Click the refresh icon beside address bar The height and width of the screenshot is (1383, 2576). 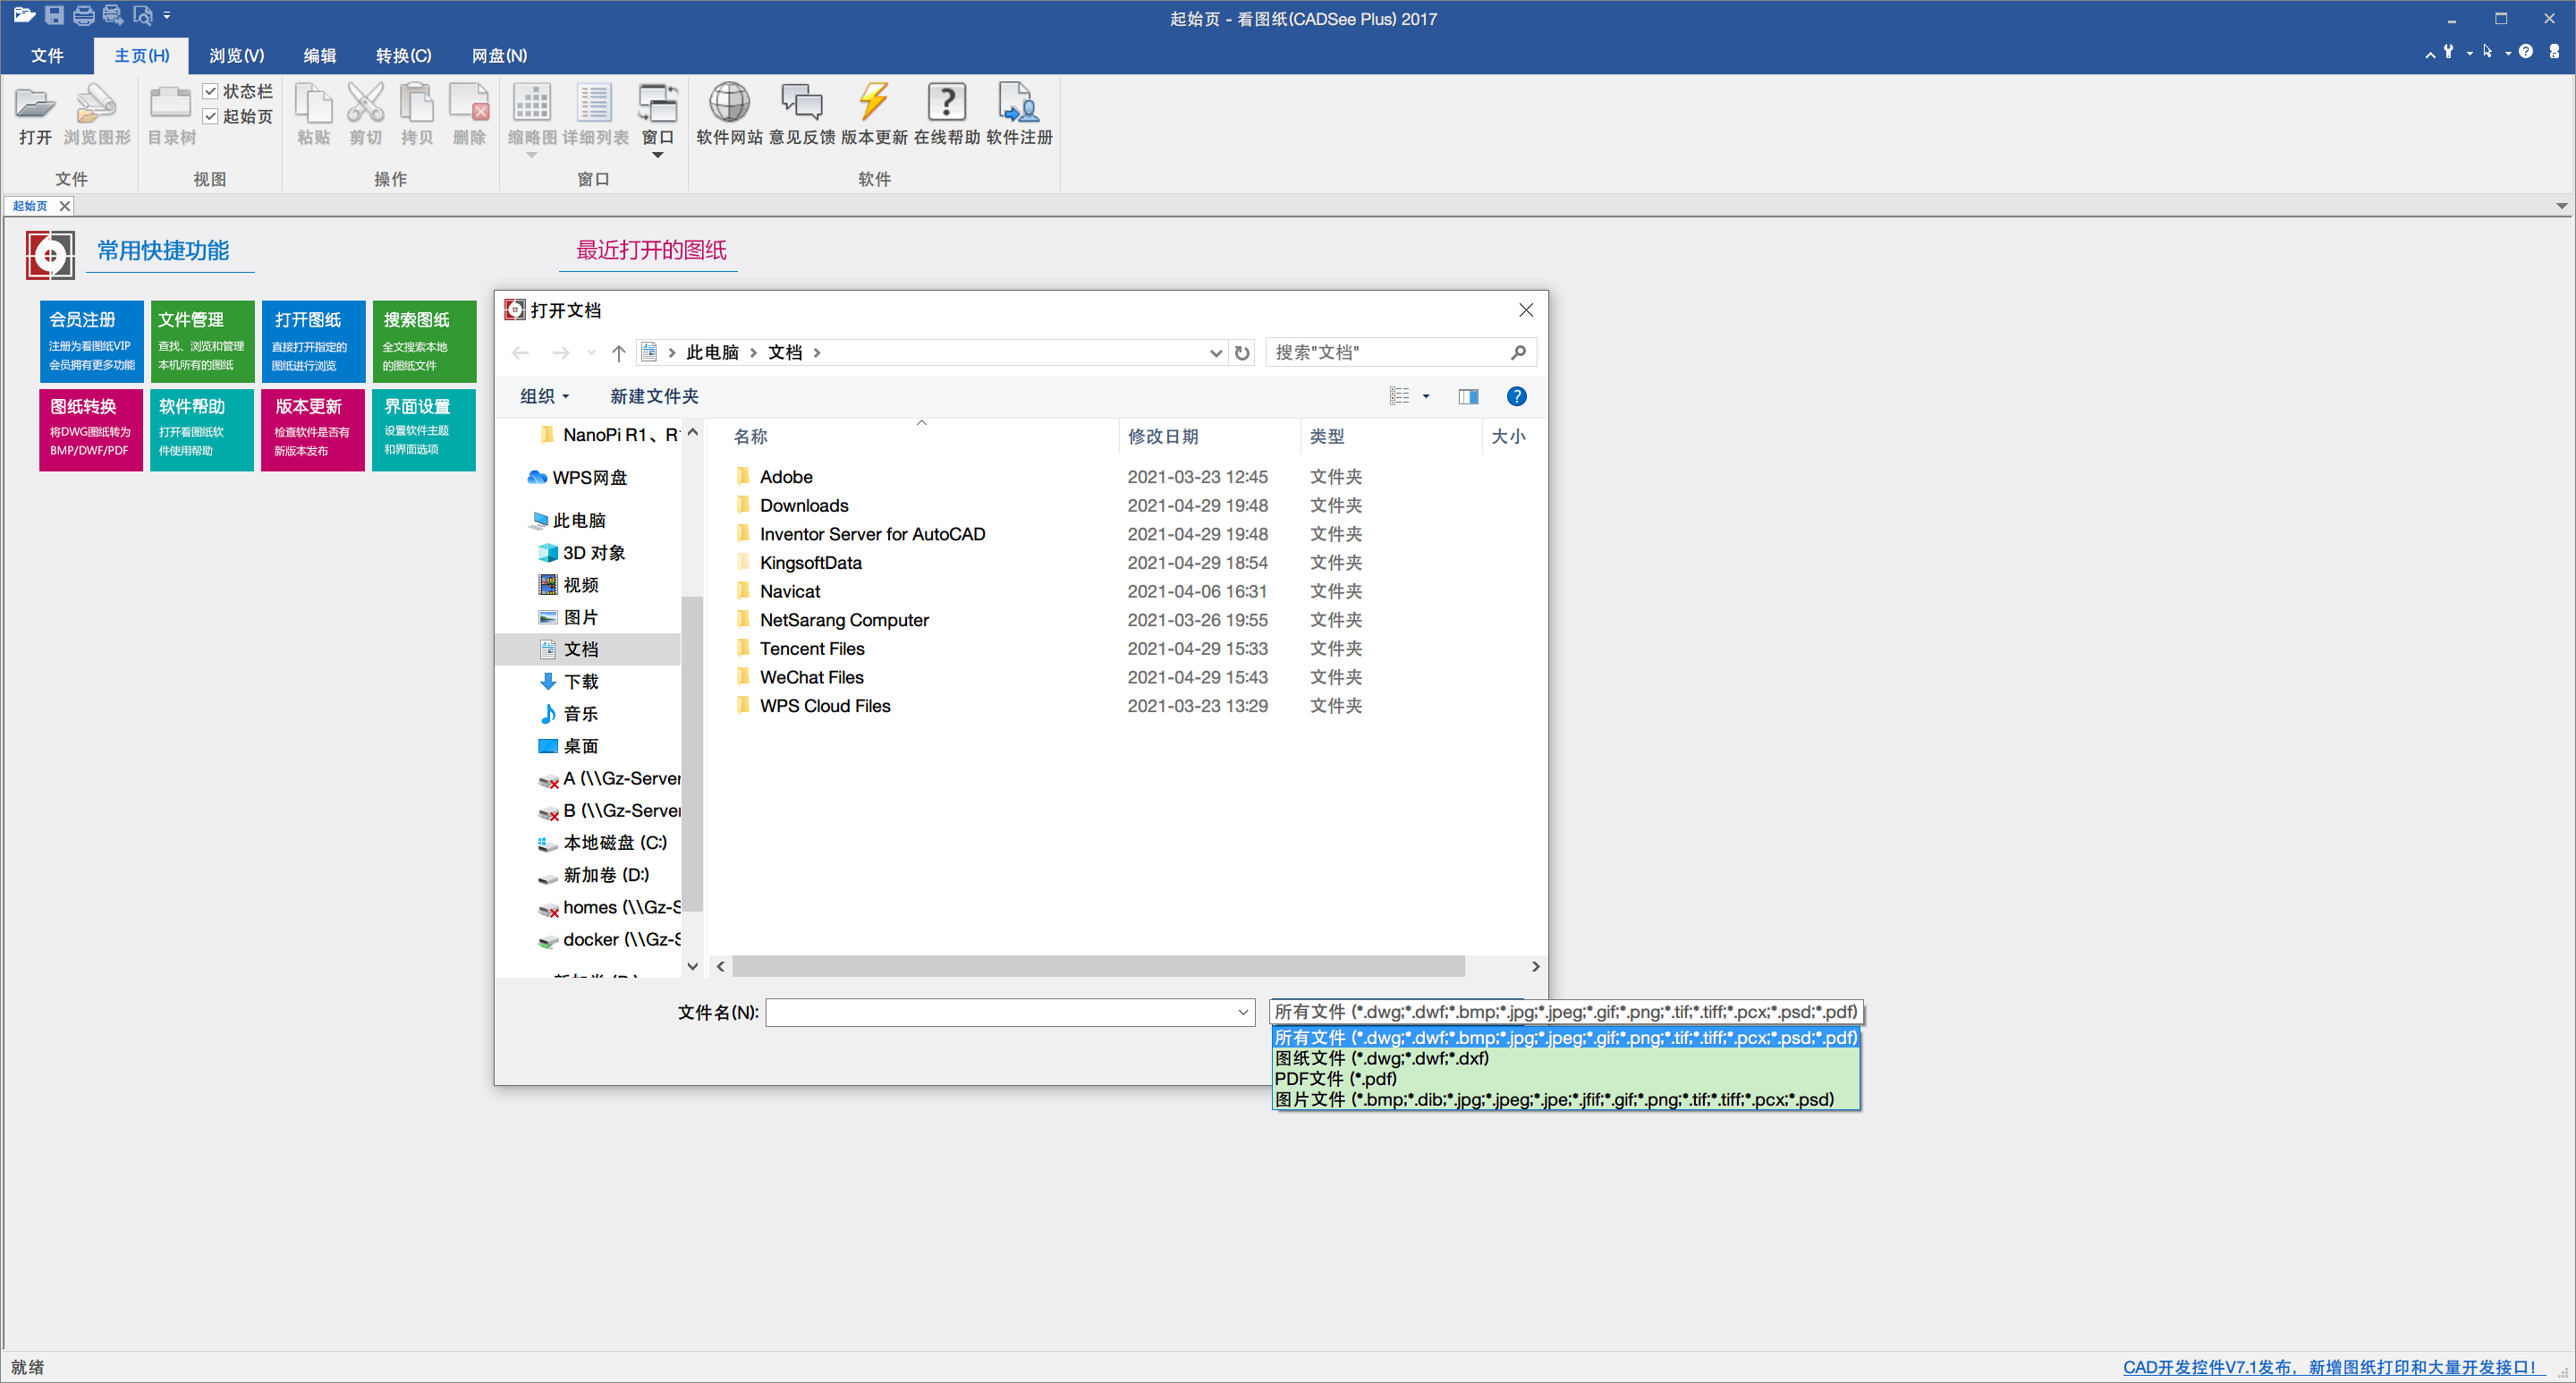point(1242,353)
